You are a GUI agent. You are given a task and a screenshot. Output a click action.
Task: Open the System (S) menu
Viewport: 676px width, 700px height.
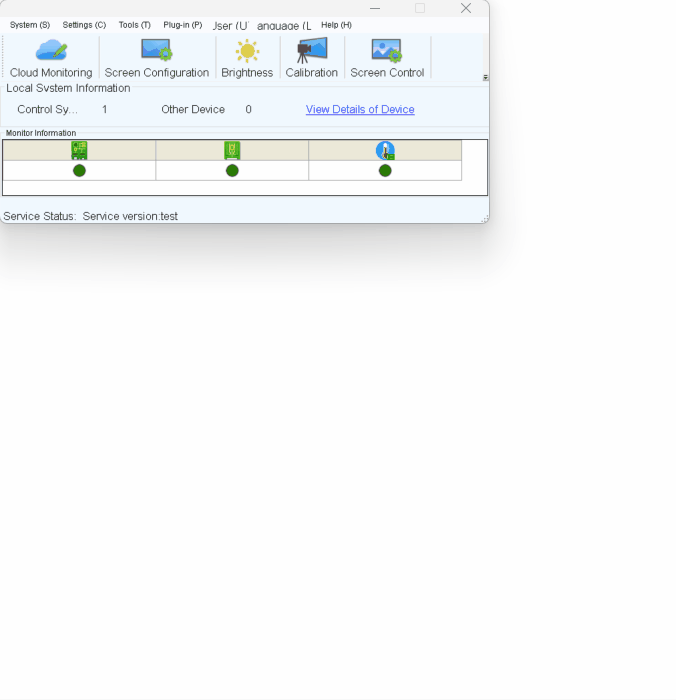point(30,25)
